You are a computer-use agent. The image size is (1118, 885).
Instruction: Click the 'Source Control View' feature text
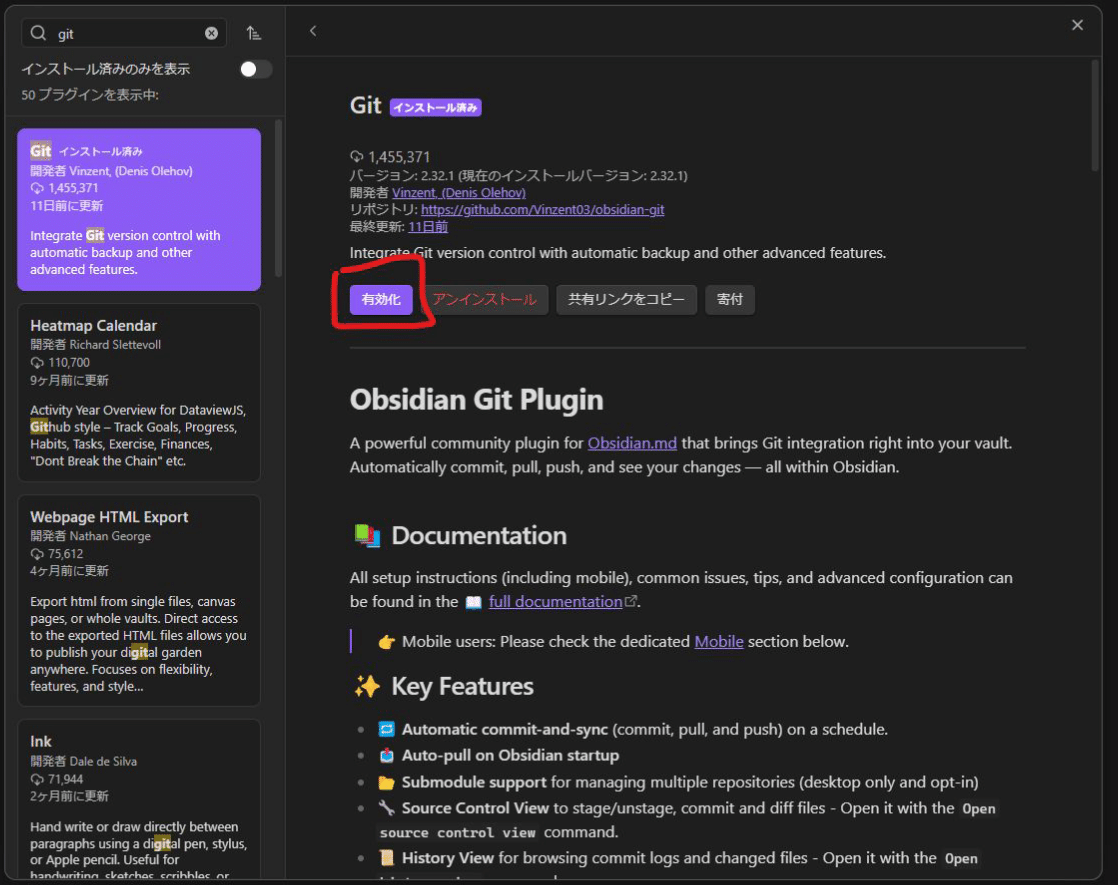(476, 808)
